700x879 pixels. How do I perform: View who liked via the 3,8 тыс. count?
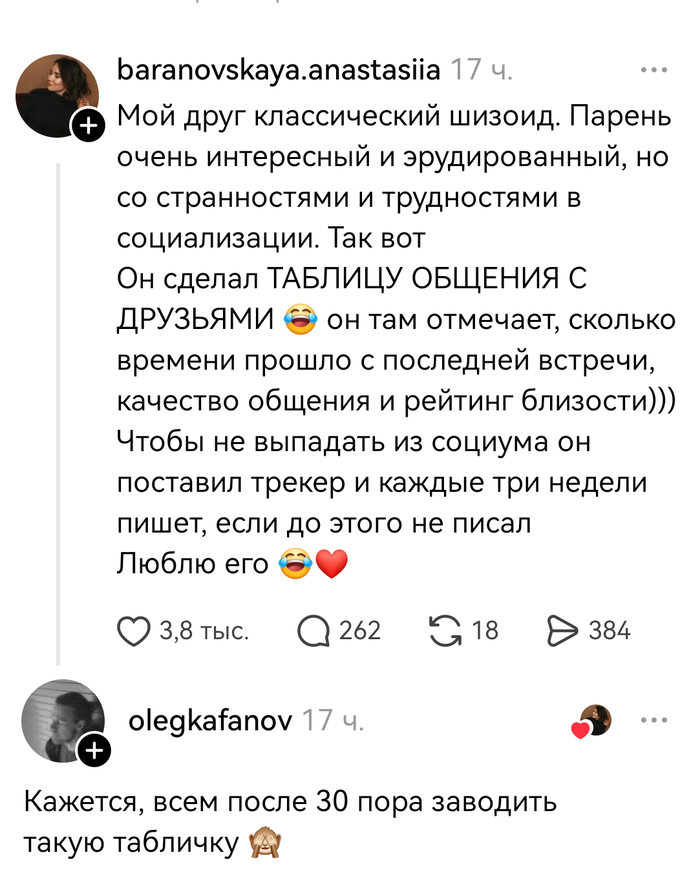[x=204, y=630]
